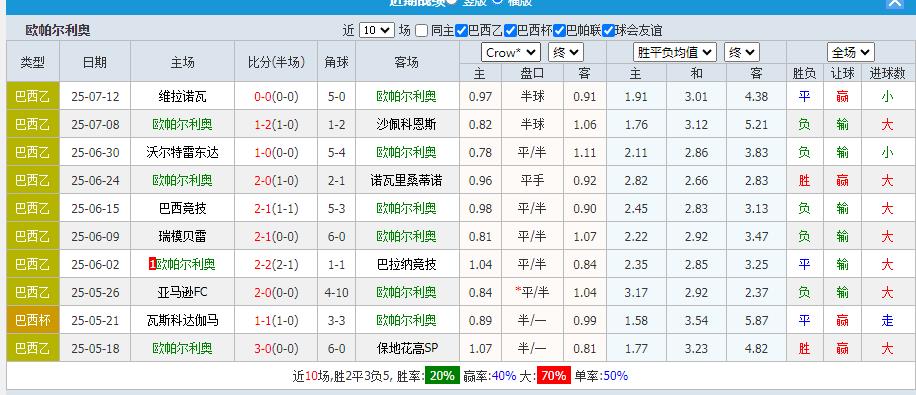Screen dimensions: 916x395
Task: Click the 50% odd rate value
Action: pyautogui.click(x=615, y=376)
